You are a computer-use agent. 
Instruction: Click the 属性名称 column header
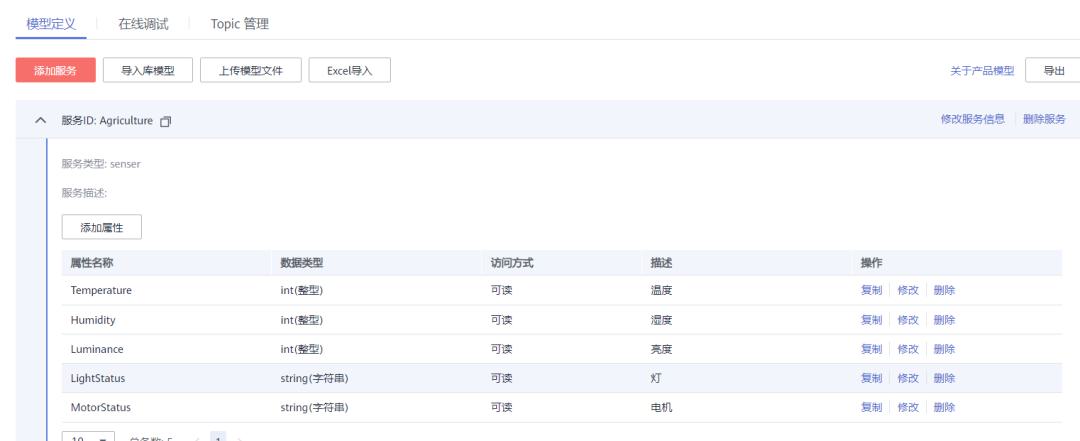pos(92,263)
